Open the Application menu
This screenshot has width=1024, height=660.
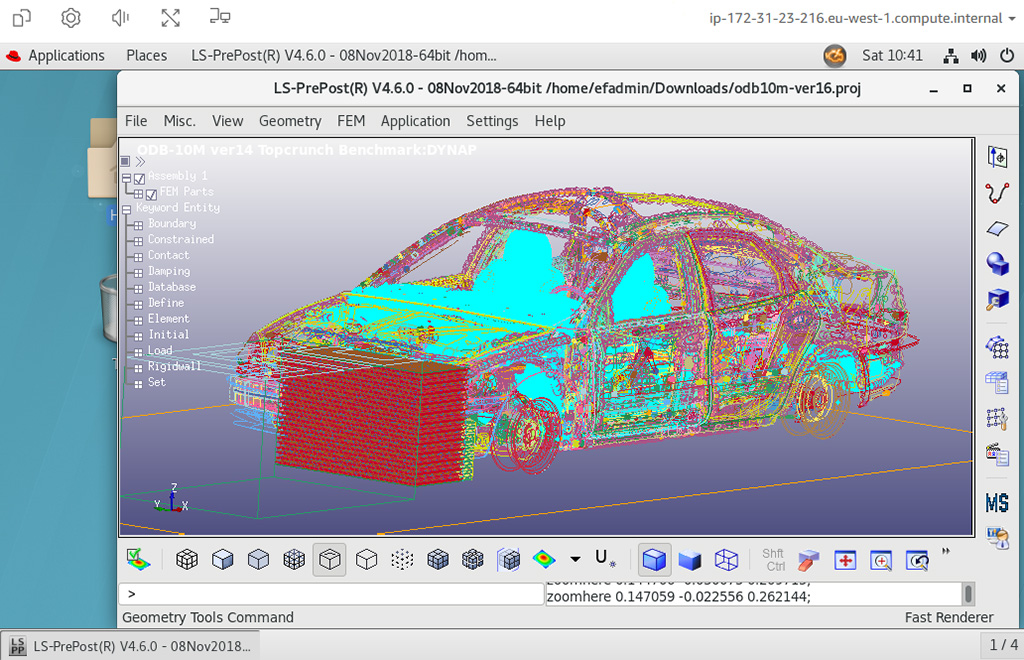tap(415, 121)
